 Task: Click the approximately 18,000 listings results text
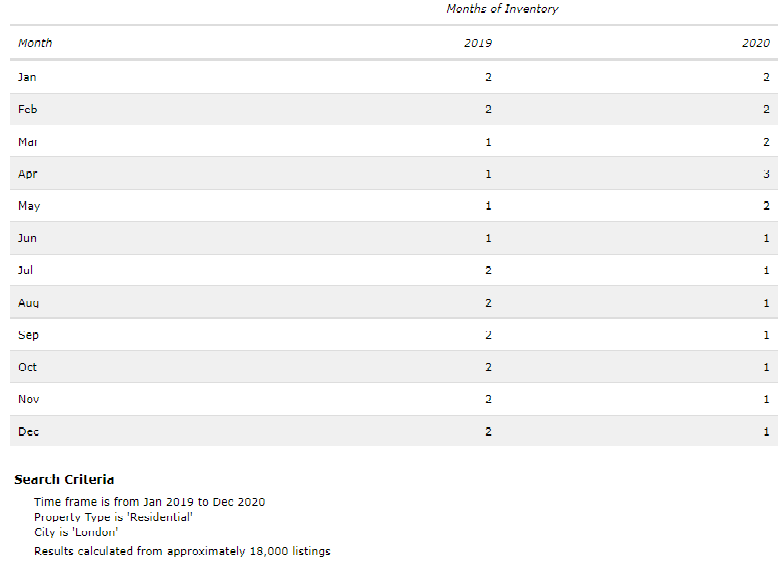182,551
